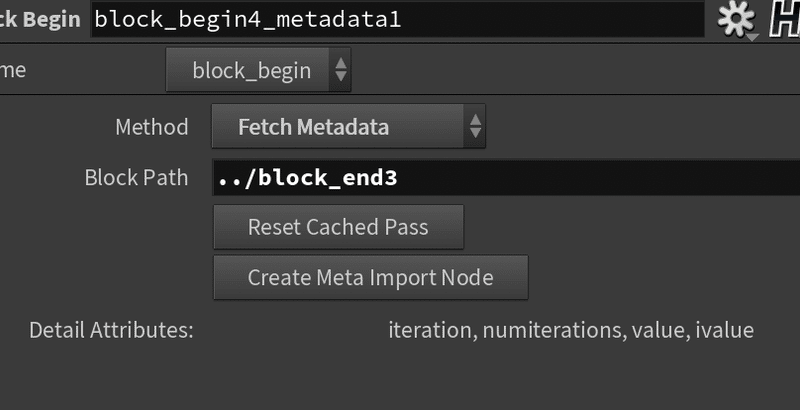Viewport: 800px width, 410px height.
Task: Click the node name field block_begin4_metadata1
Action: tap(397, 19)
